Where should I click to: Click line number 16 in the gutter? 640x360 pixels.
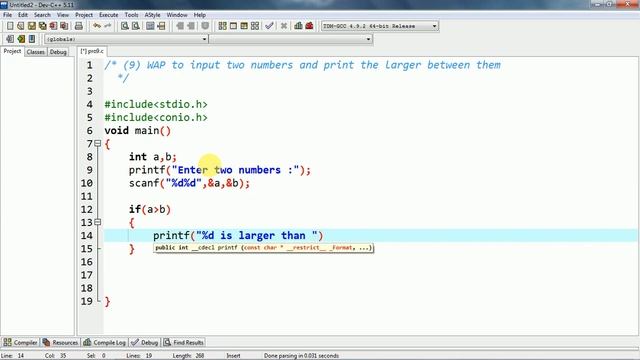point(87,262)
